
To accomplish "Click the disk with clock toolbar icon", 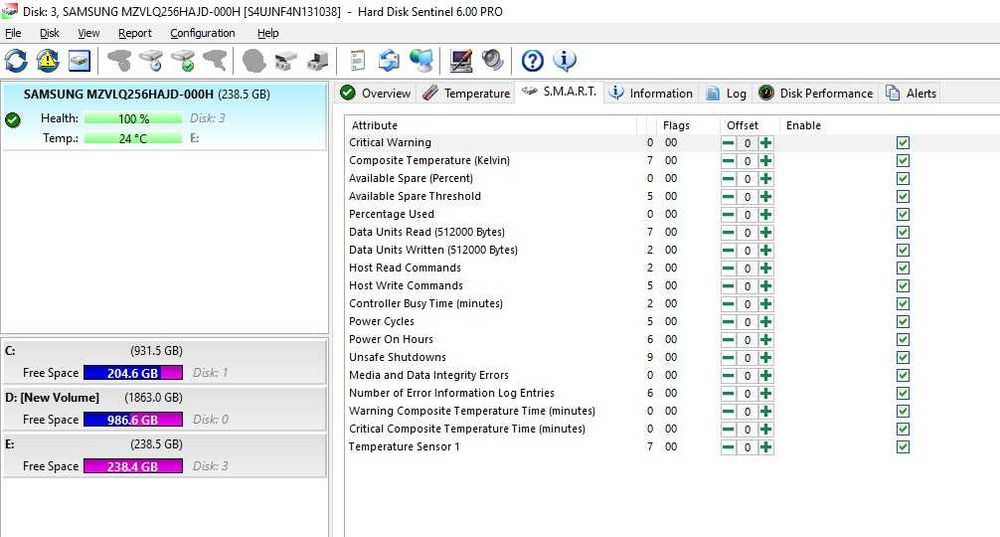I will (151, 61).
